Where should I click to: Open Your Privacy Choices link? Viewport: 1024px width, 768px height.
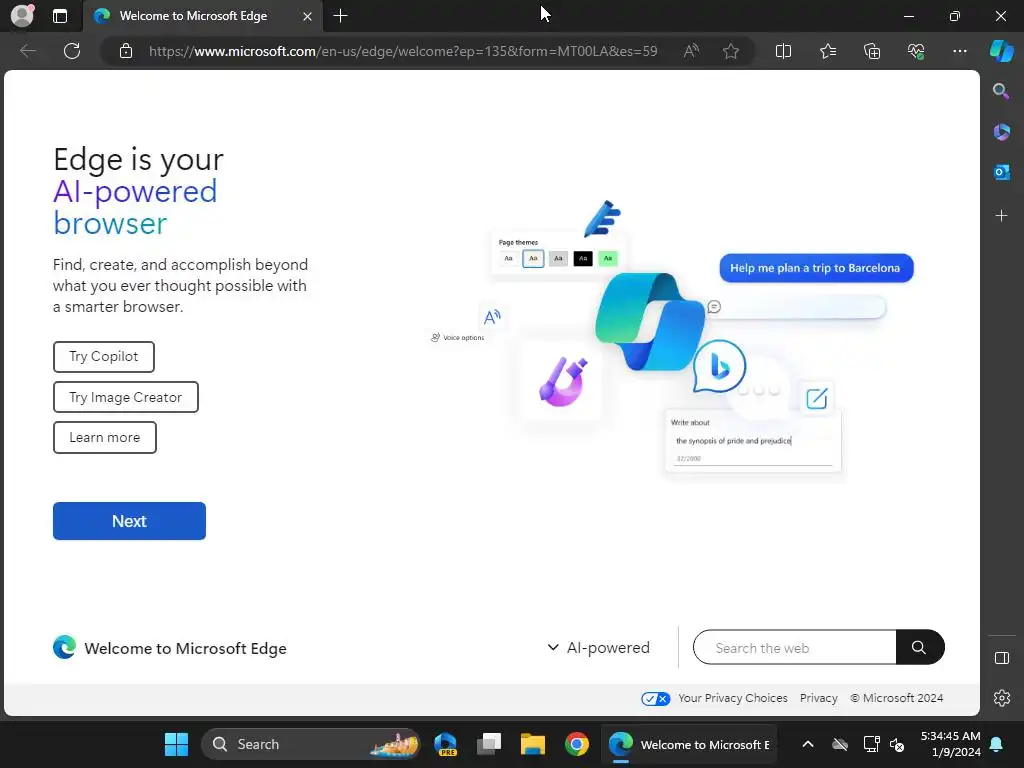(x=733, y=698)
